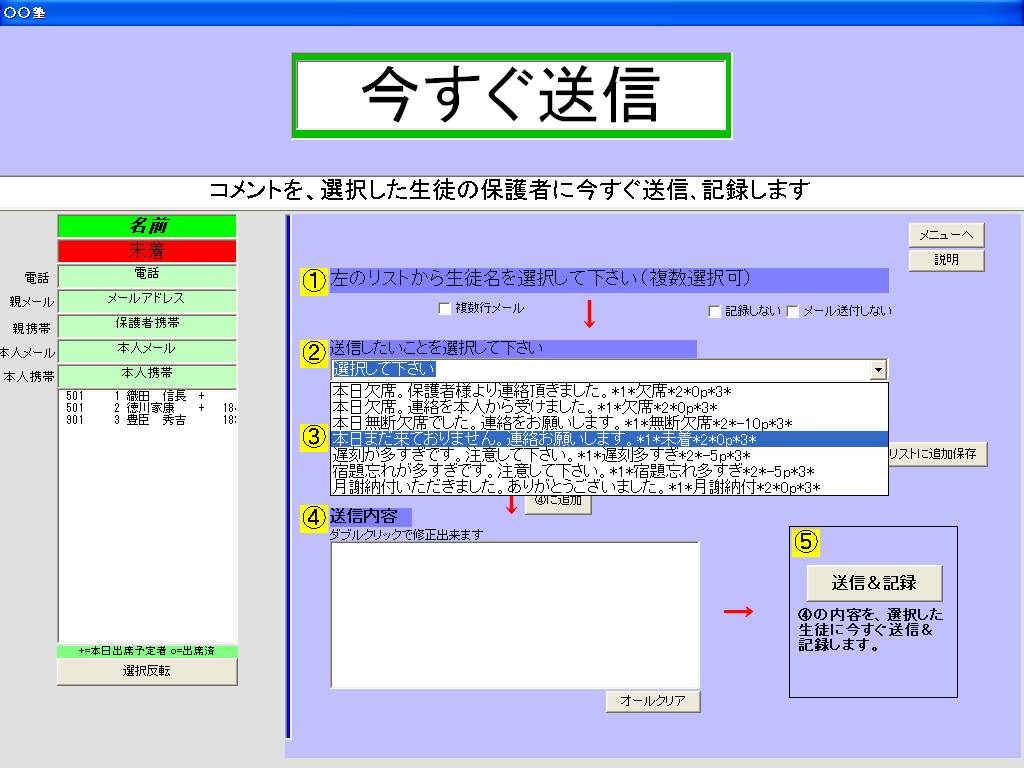Image resolution: width=1024 pixels, height=768 pixels.
Task: Click the 保護者携帯 field
Action: click(x=147, y=325)
